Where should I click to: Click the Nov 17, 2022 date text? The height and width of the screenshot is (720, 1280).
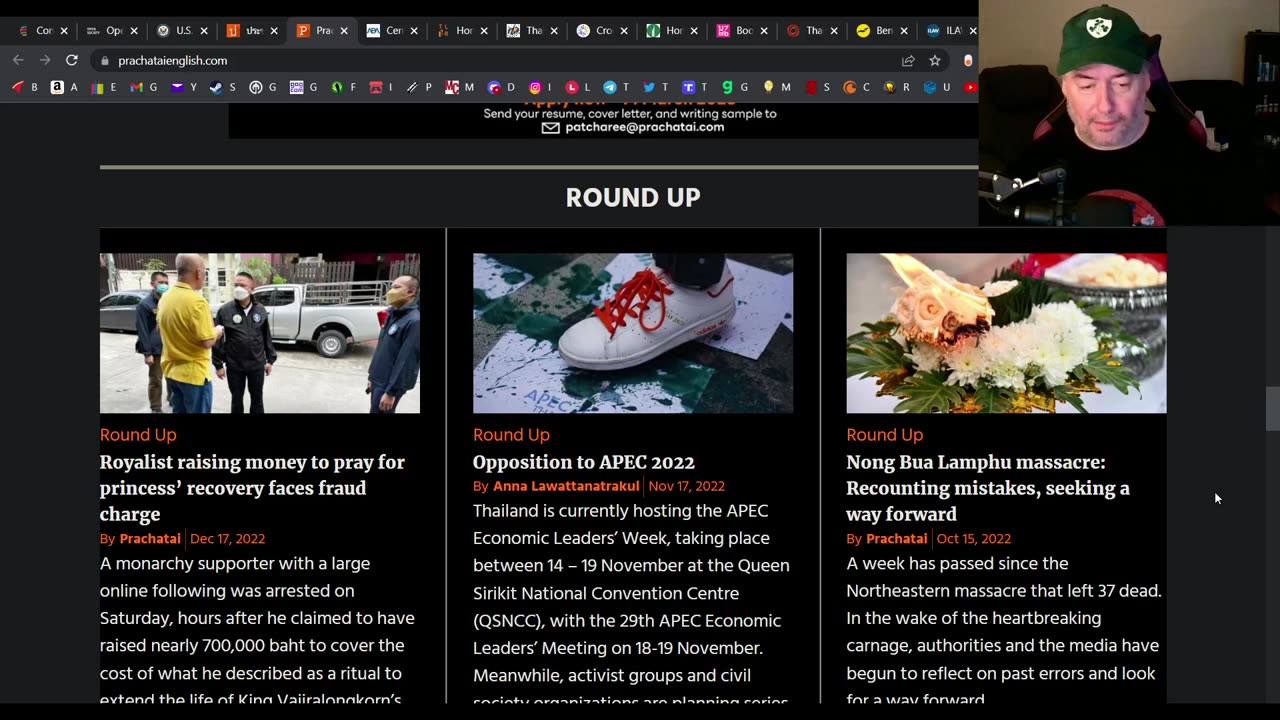(x=686, y=486)
